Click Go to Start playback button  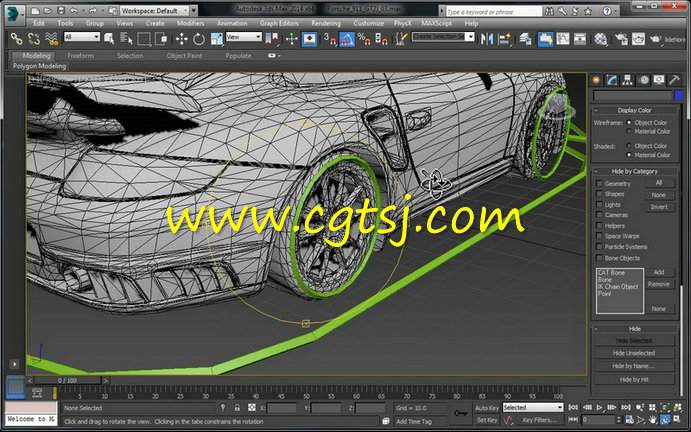tap(573, 407)
